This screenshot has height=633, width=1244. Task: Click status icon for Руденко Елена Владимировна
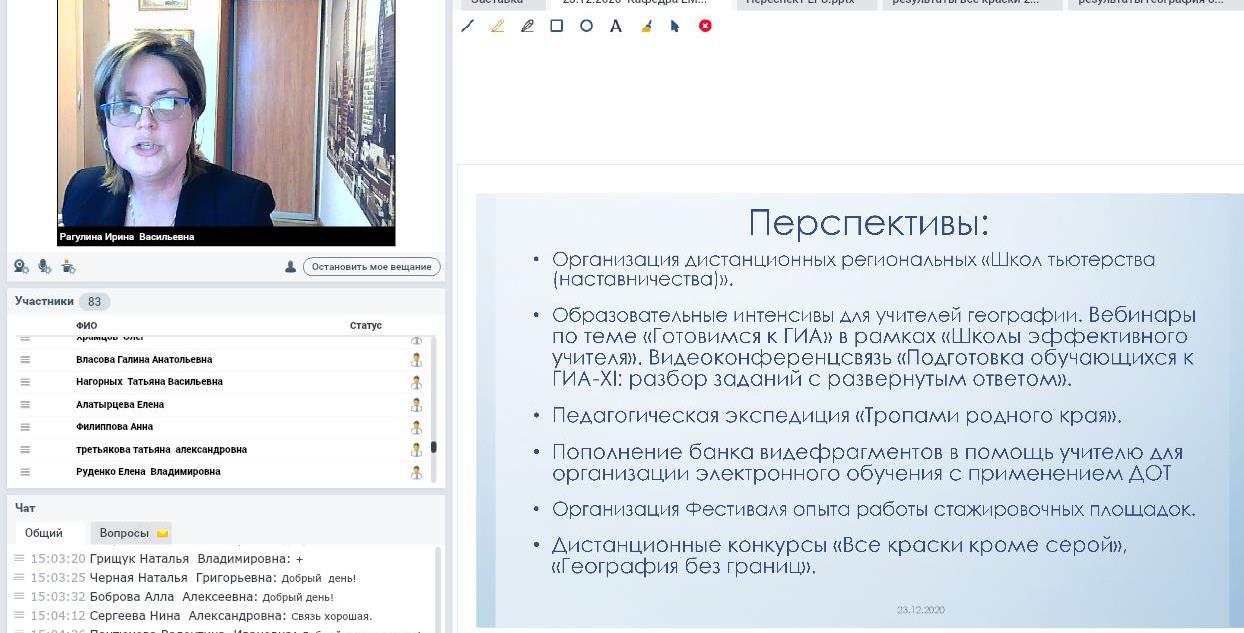(416, 472)
